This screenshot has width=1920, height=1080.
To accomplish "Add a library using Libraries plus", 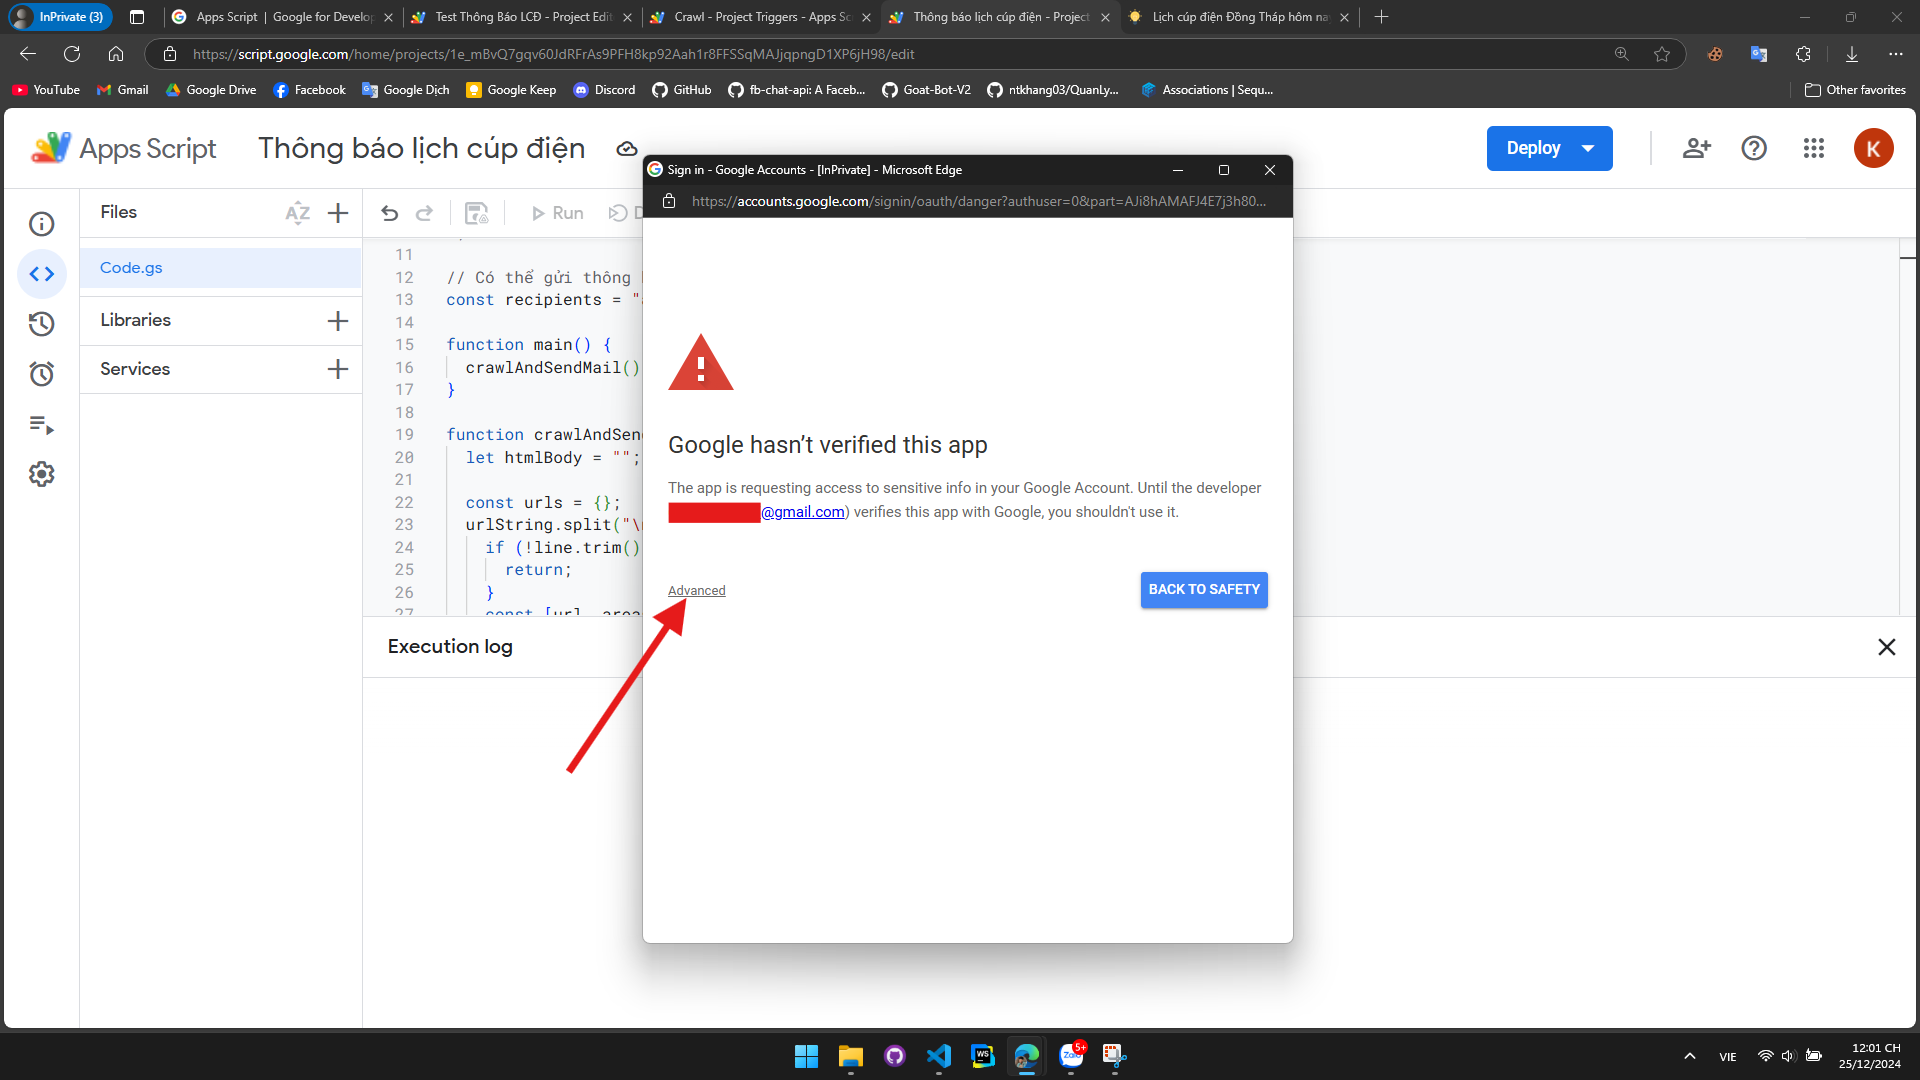I will [338, 321].
